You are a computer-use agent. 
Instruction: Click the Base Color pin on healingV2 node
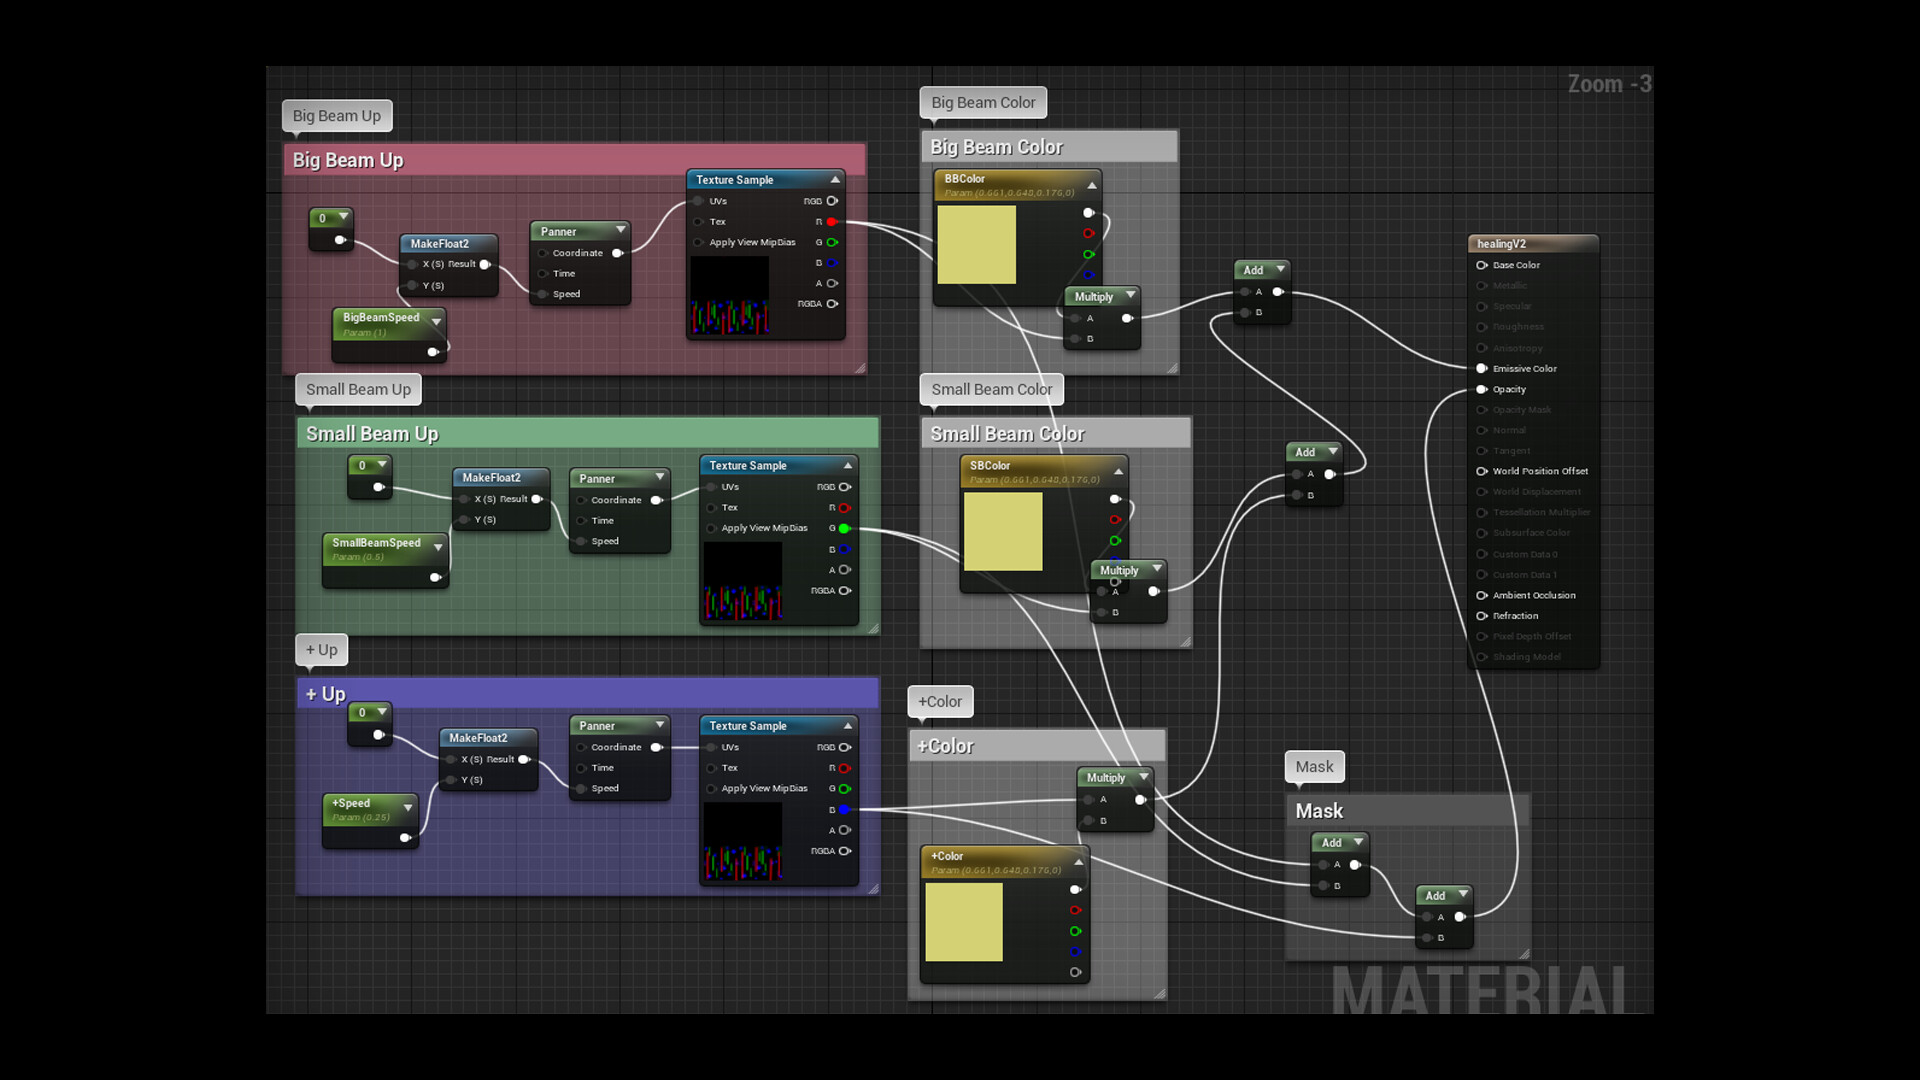(x=1482, y=265)
